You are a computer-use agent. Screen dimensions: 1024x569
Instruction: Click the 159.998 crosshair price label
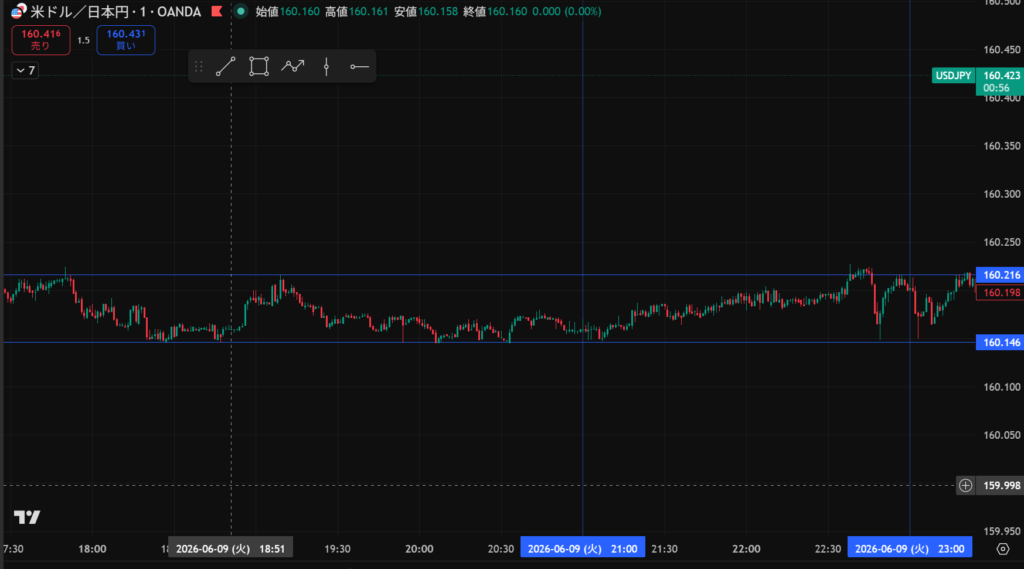(x=1000, y=485)
